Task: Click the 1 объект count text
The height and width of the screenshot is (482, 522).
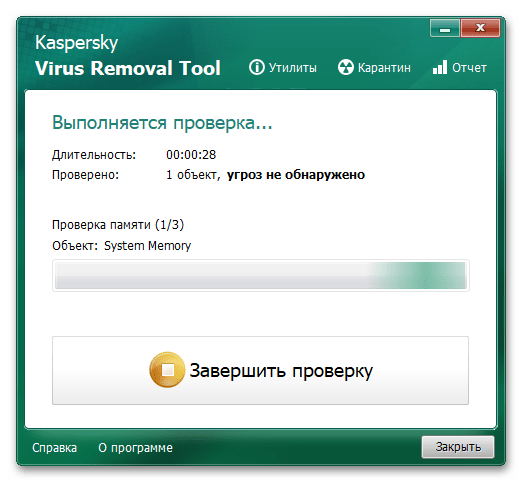Action: pyautogui.click(x=193, y=175)
